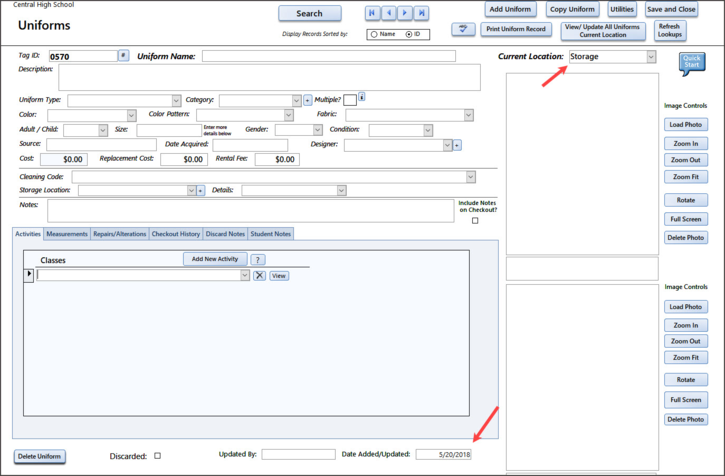Screen dimensions: 725x476
Task: Delete the class row with X icon
Action: [259, 275]
